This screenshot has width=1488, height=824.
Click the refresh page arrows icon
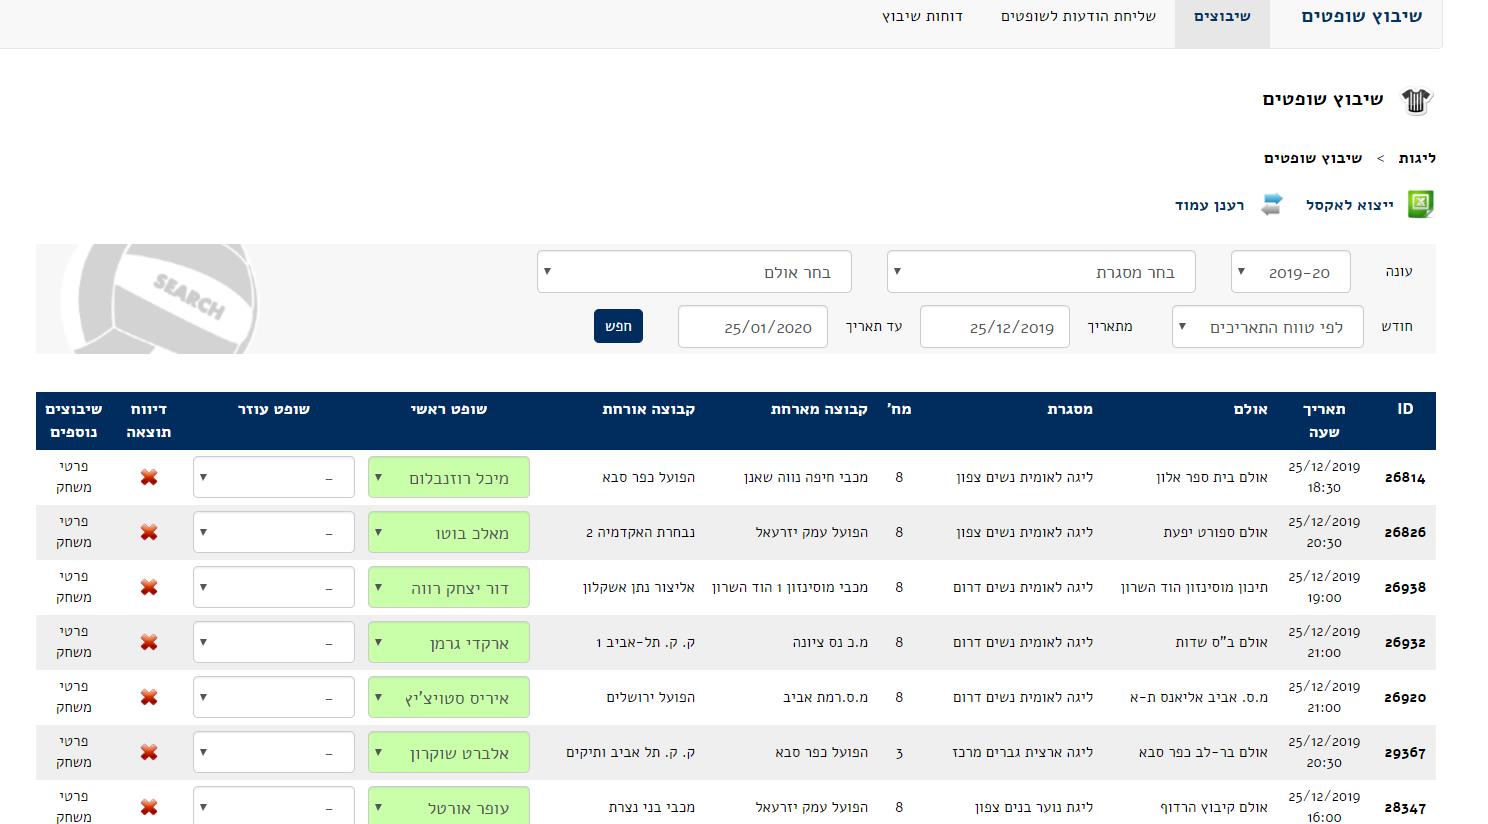1271,204
